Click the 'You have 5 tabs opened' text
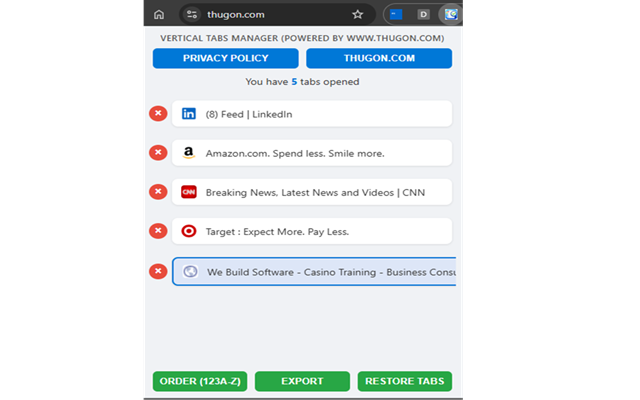640x400 pixels. click(x=302, y=82)
